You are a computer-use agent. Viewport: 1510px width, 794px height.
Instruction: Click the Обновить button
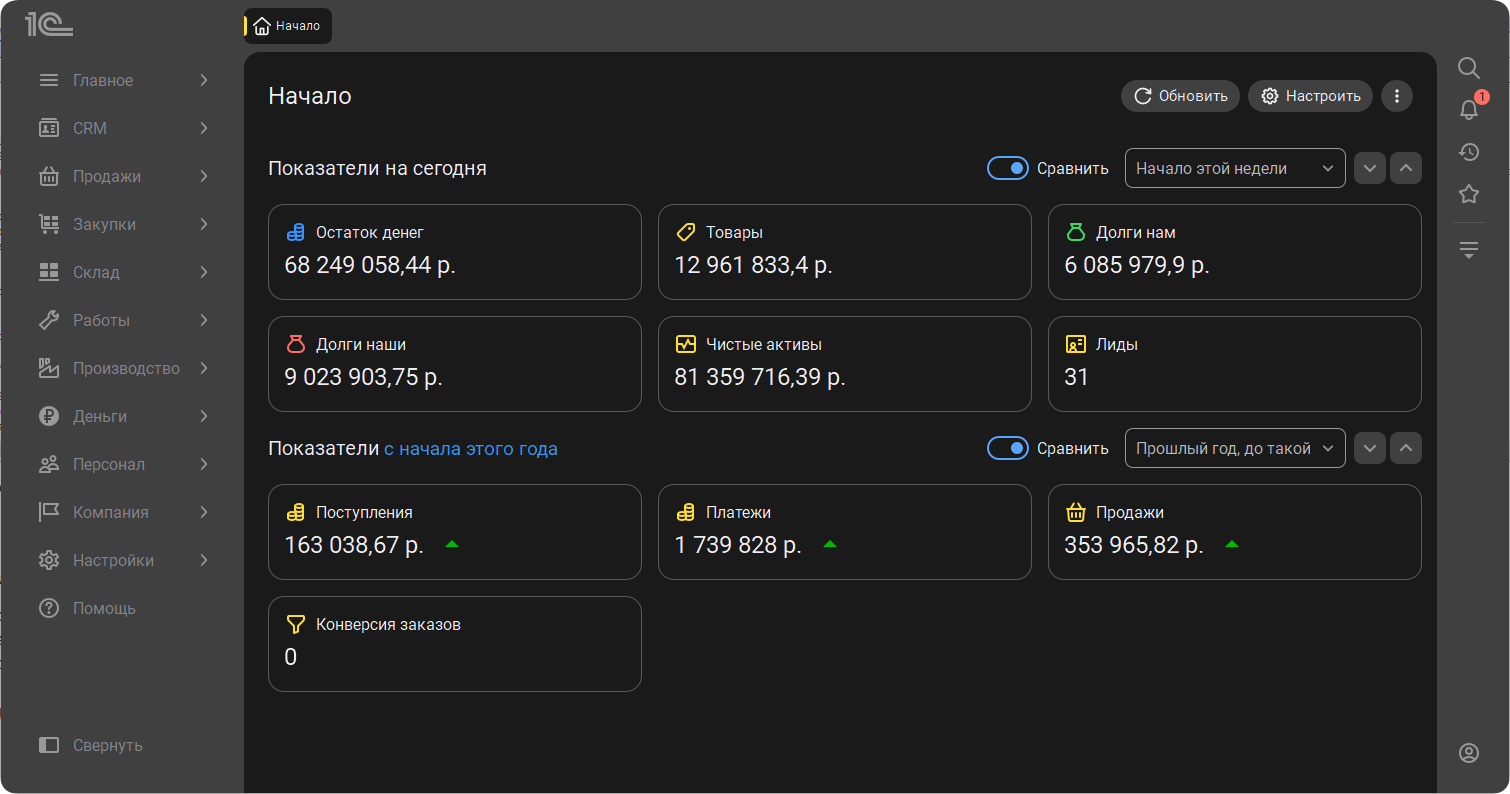point(1180,96)
